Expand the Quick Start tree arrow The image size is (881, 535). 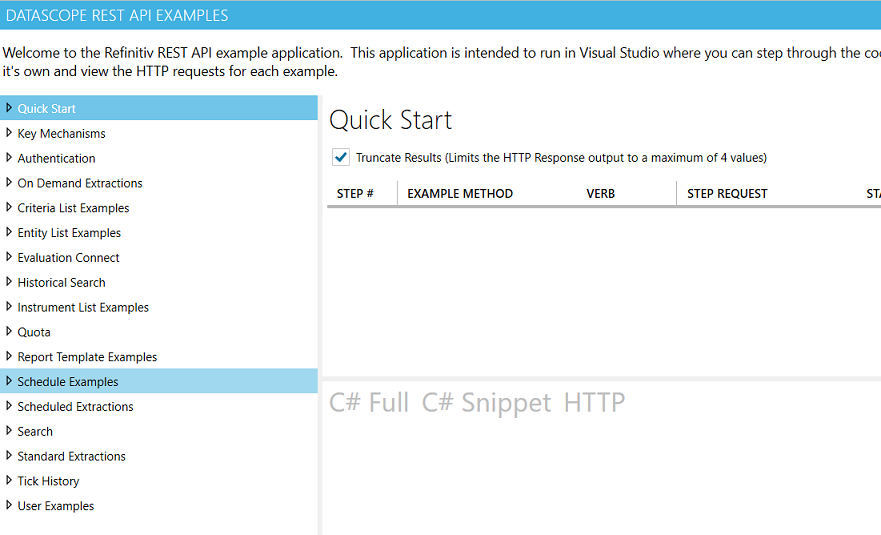(8, 107)
